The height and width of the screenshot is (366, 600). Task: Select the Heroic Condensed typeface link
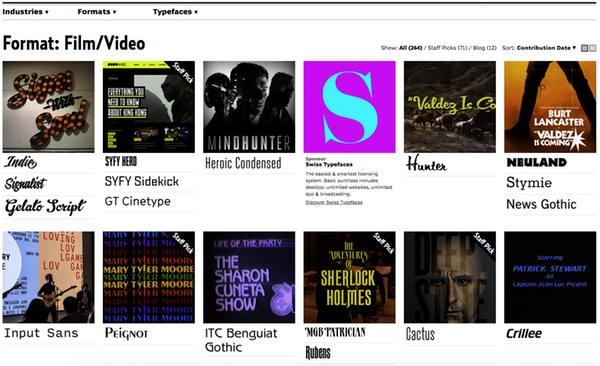[x=243, y=163]
